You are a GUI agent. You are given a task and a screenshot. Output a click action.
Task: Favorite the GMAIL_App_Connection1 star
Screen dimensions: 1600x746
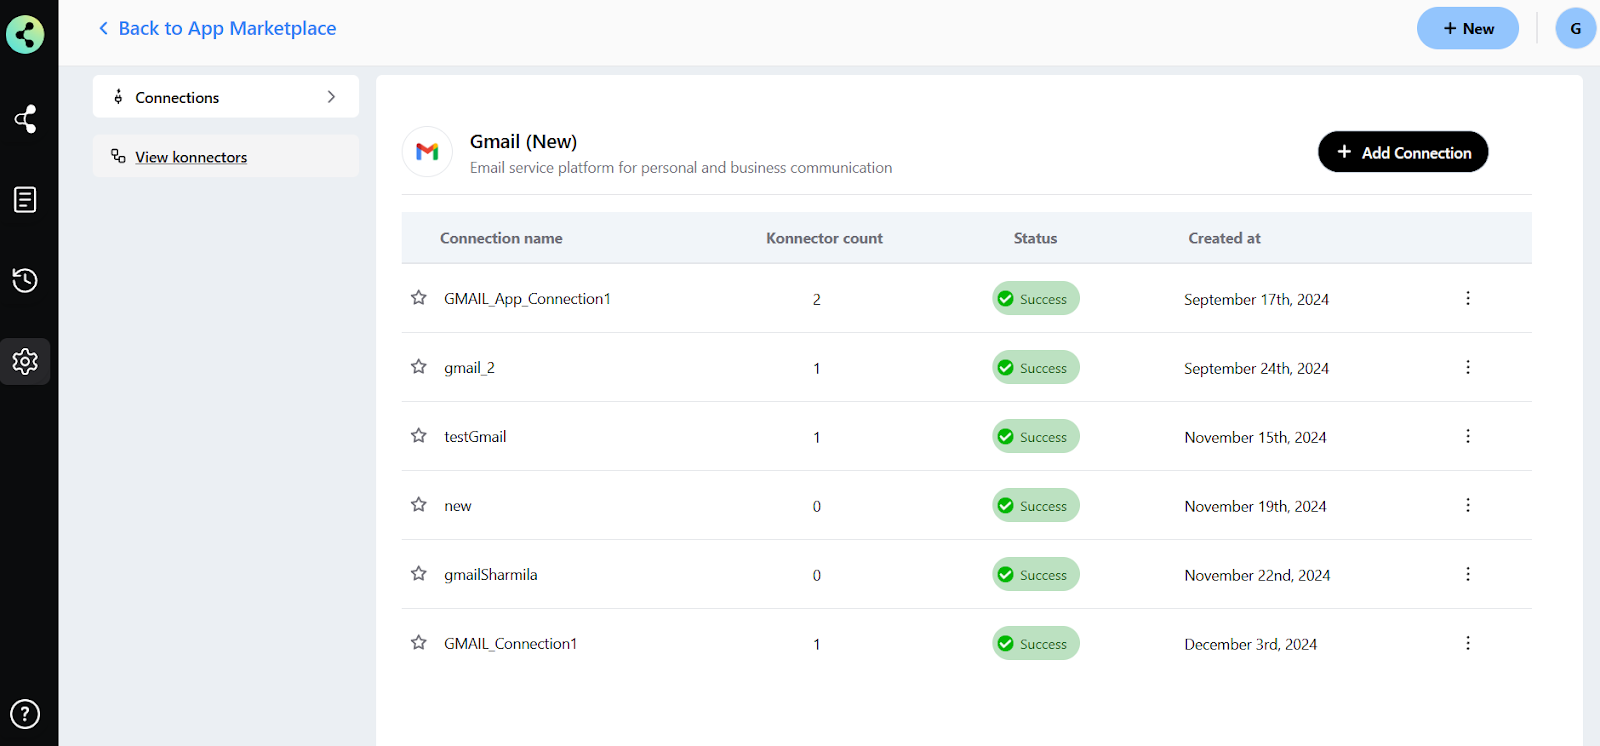(x=418, y=298)
